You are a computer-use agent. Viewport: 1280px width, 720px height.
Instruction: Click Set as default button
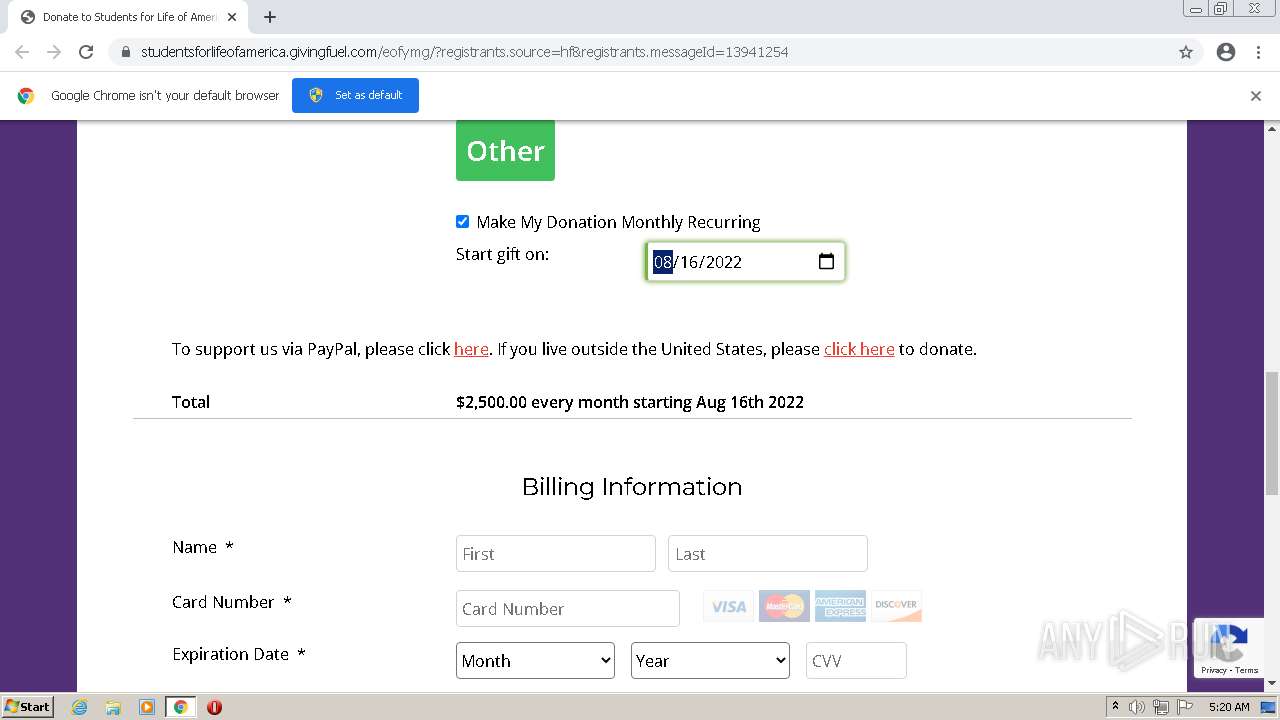pos(355,95)
